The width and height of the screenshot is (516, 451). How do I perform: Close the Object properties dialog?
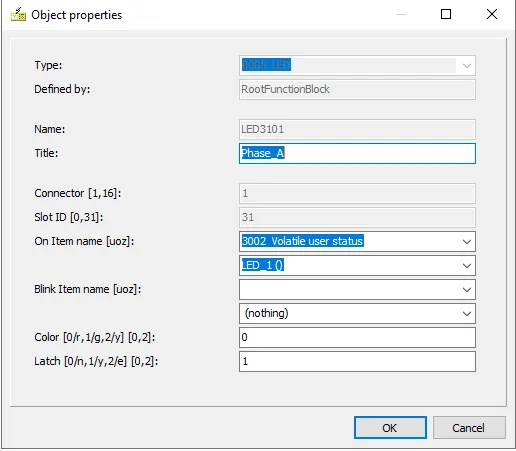pyautogui.click(x=492, y=14)
